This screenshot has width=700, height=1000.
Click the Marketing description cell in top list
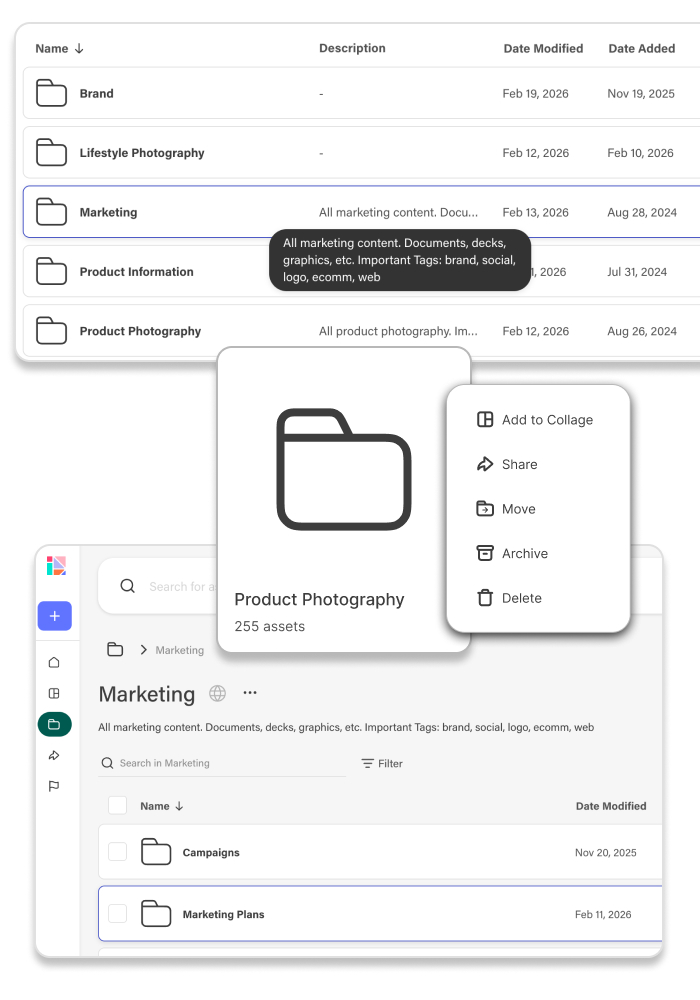pos(398,212)
